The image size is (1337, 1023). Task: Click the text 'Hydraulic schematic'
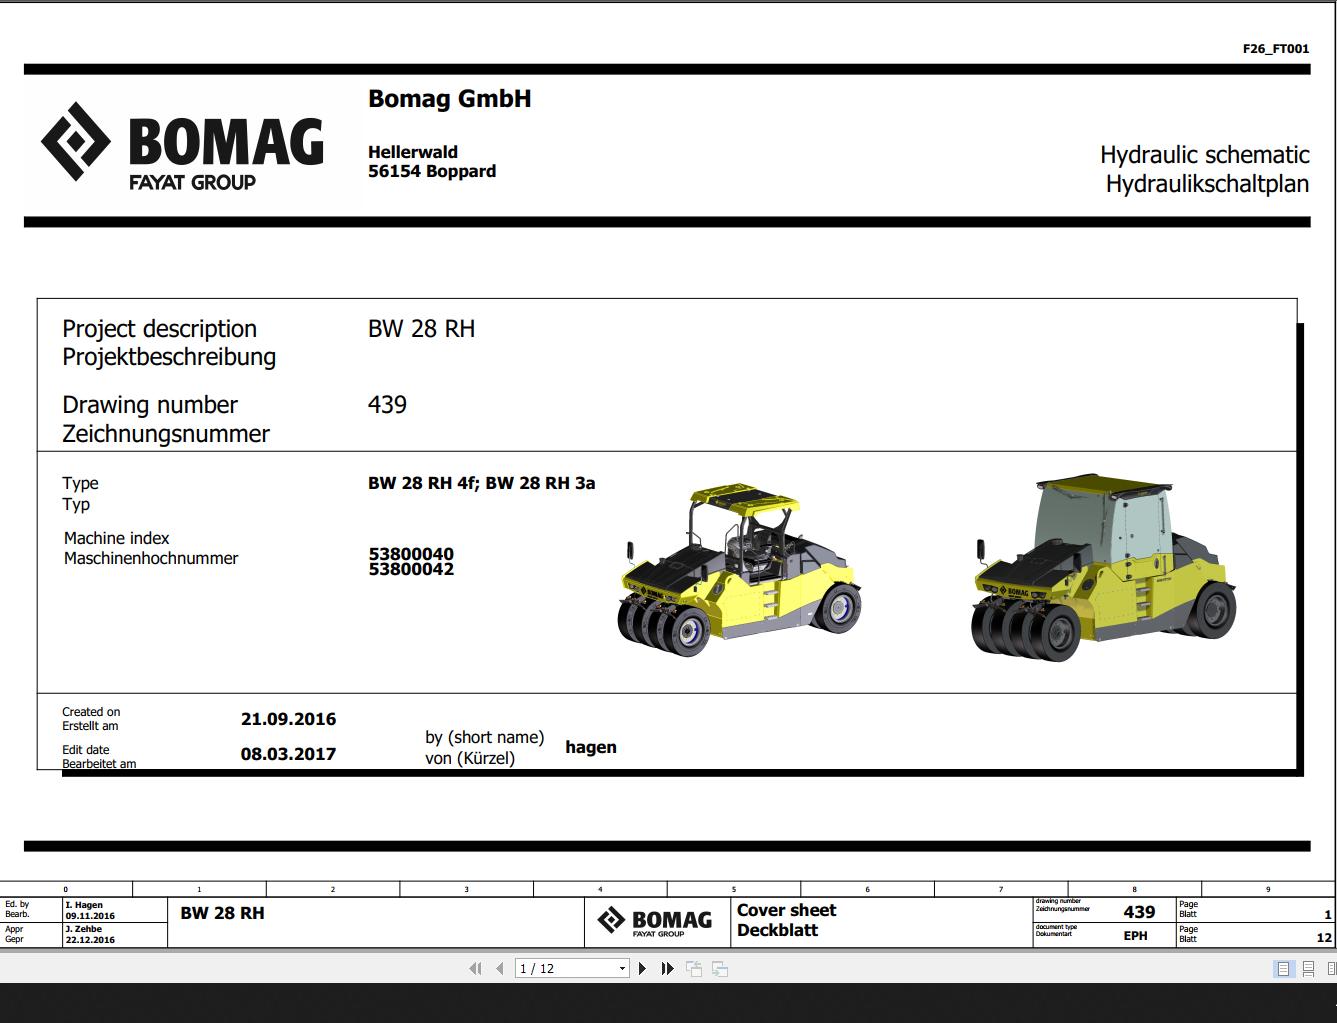(1204, 155)
